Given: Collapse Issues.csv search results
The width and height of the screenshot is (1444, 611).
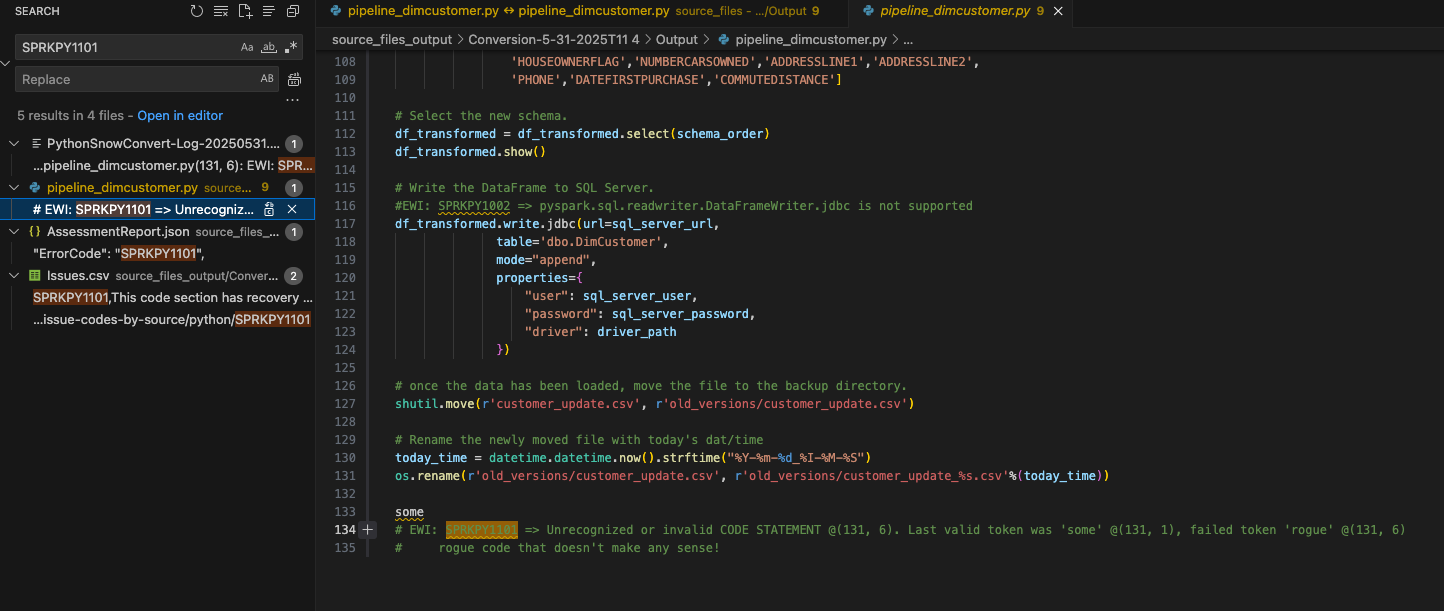Looking at the screenshot, I should [14, 276].
